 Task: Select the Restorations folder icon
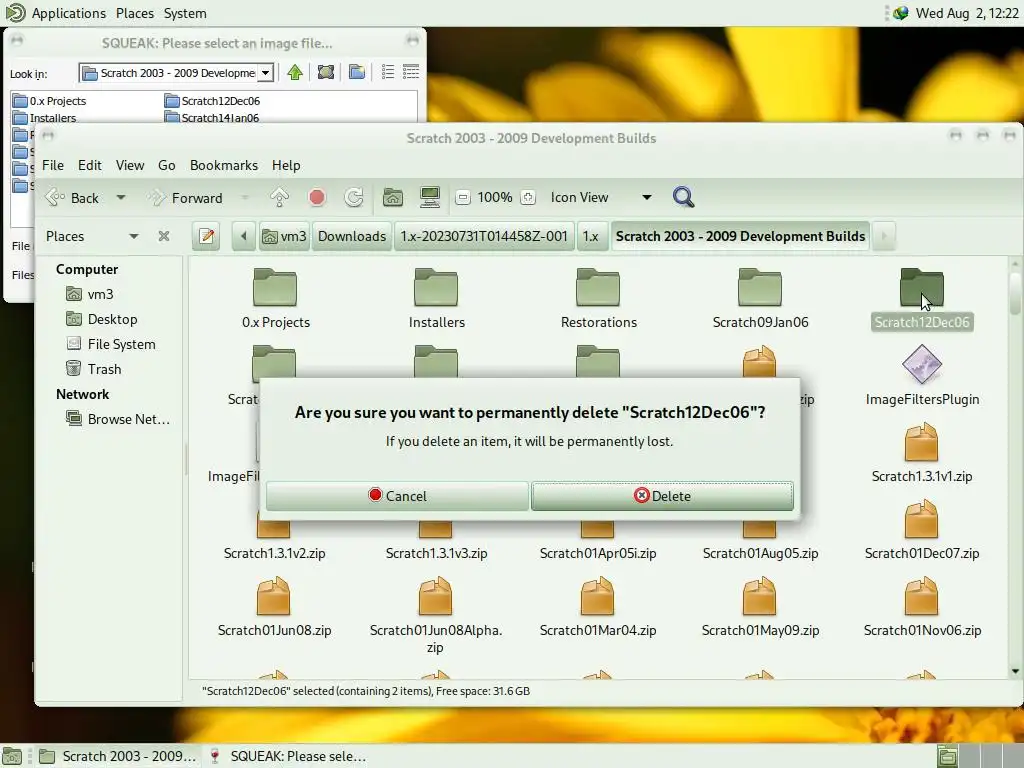(598, 287)
